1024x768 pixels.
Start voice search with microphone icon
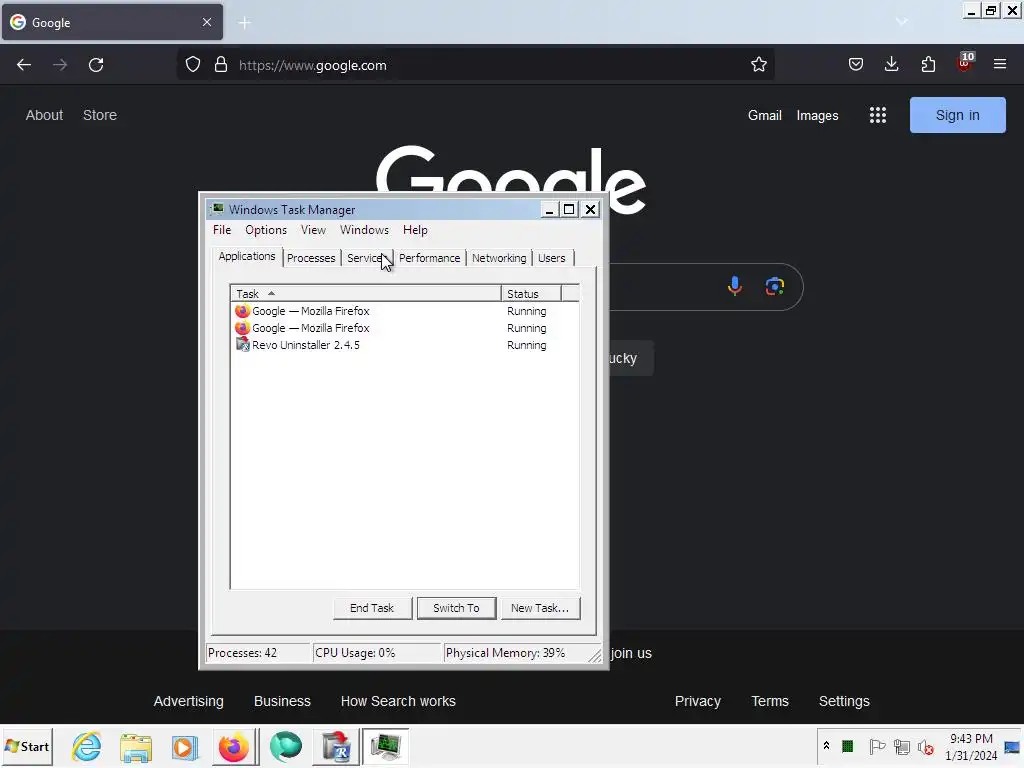pos(735,286)
